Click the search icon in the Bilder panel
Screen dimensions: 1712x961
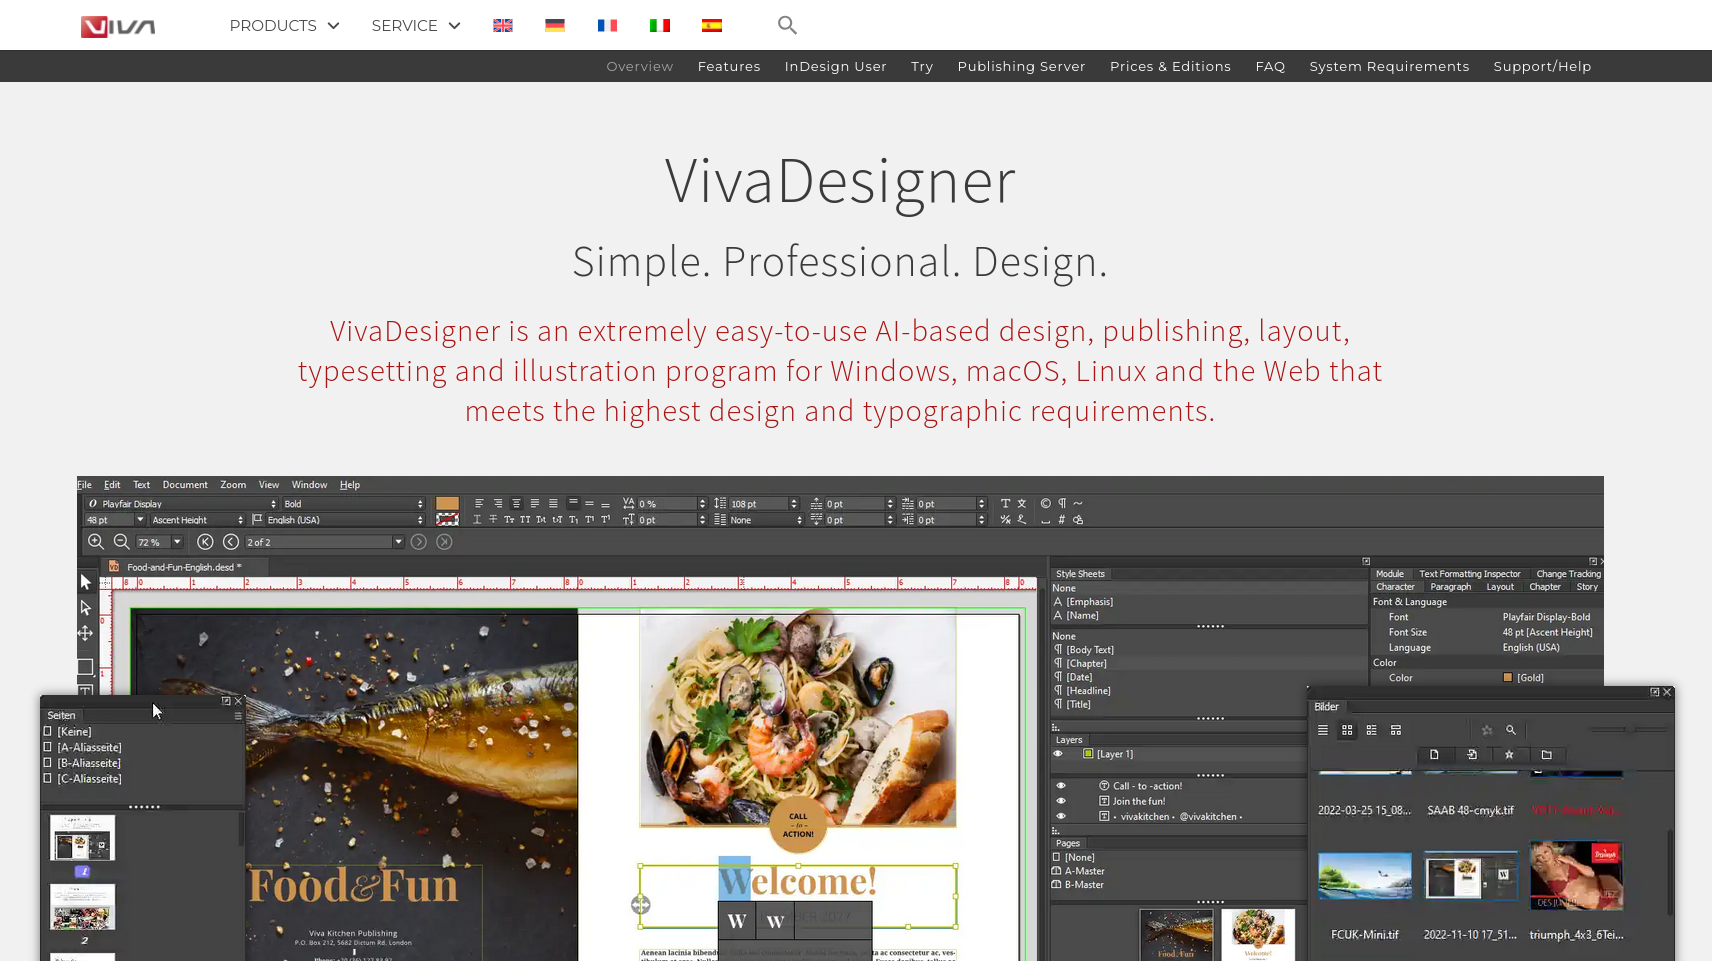click(1511, 730)
